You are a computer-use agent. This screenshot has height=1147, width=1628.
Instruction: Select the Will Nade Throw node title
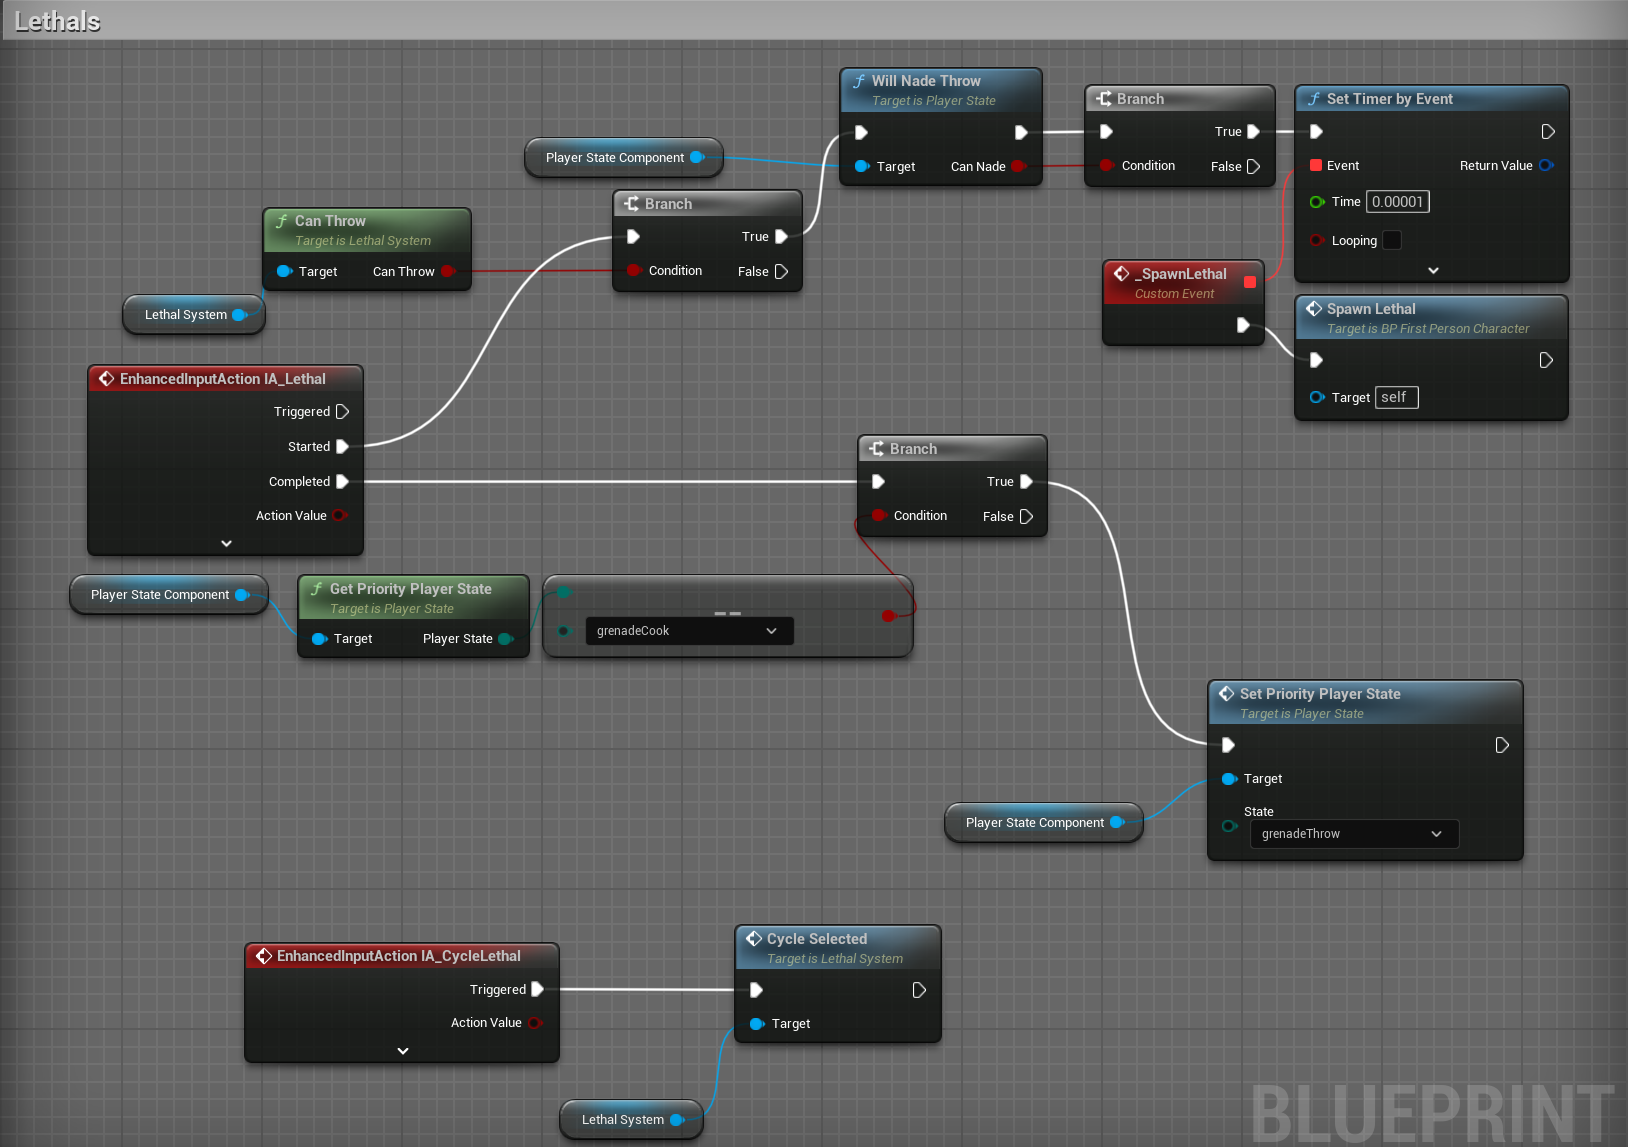tap(926, 81)
